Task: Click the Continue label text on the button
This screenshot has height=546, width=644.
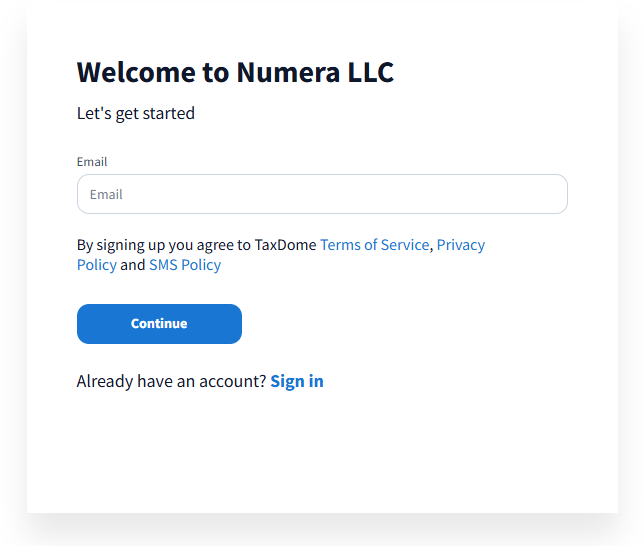Action: [159, 324]
